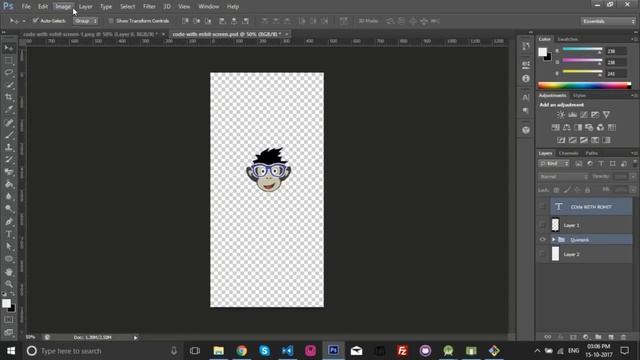Click the Layer 1 thumbnail

point(555,225)
